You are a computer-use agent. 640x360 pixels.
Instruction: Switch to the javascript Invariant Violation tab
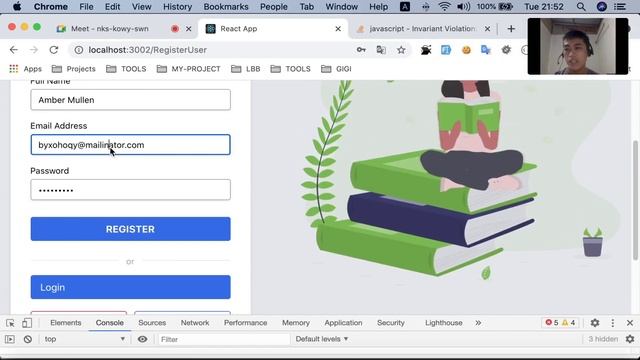[x=422, y=29]
